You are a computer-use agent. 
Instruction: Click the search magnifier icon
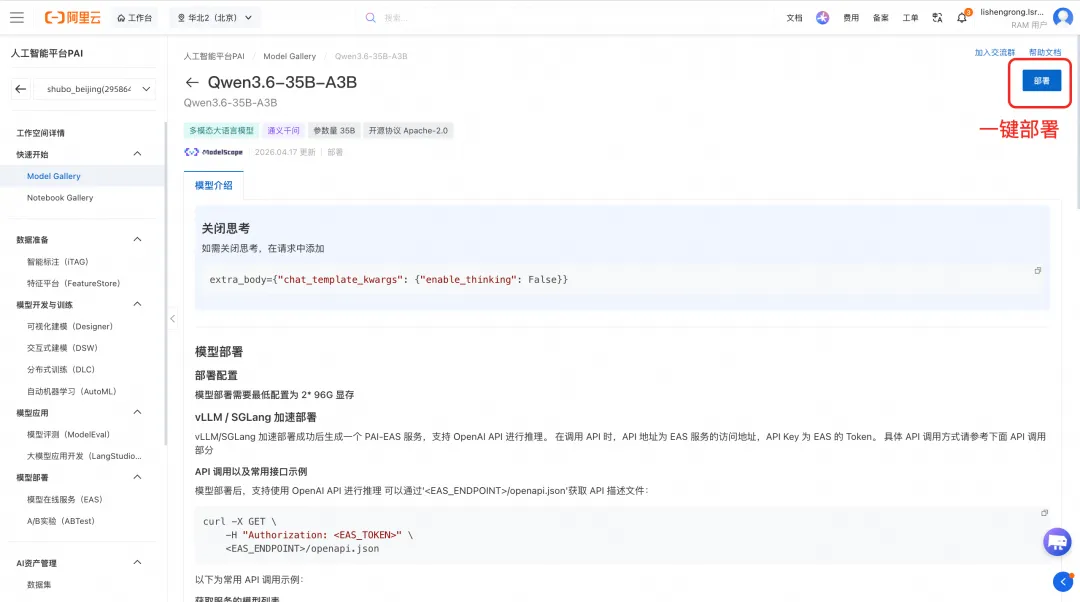pyautogui.click(x=371, y=18)
